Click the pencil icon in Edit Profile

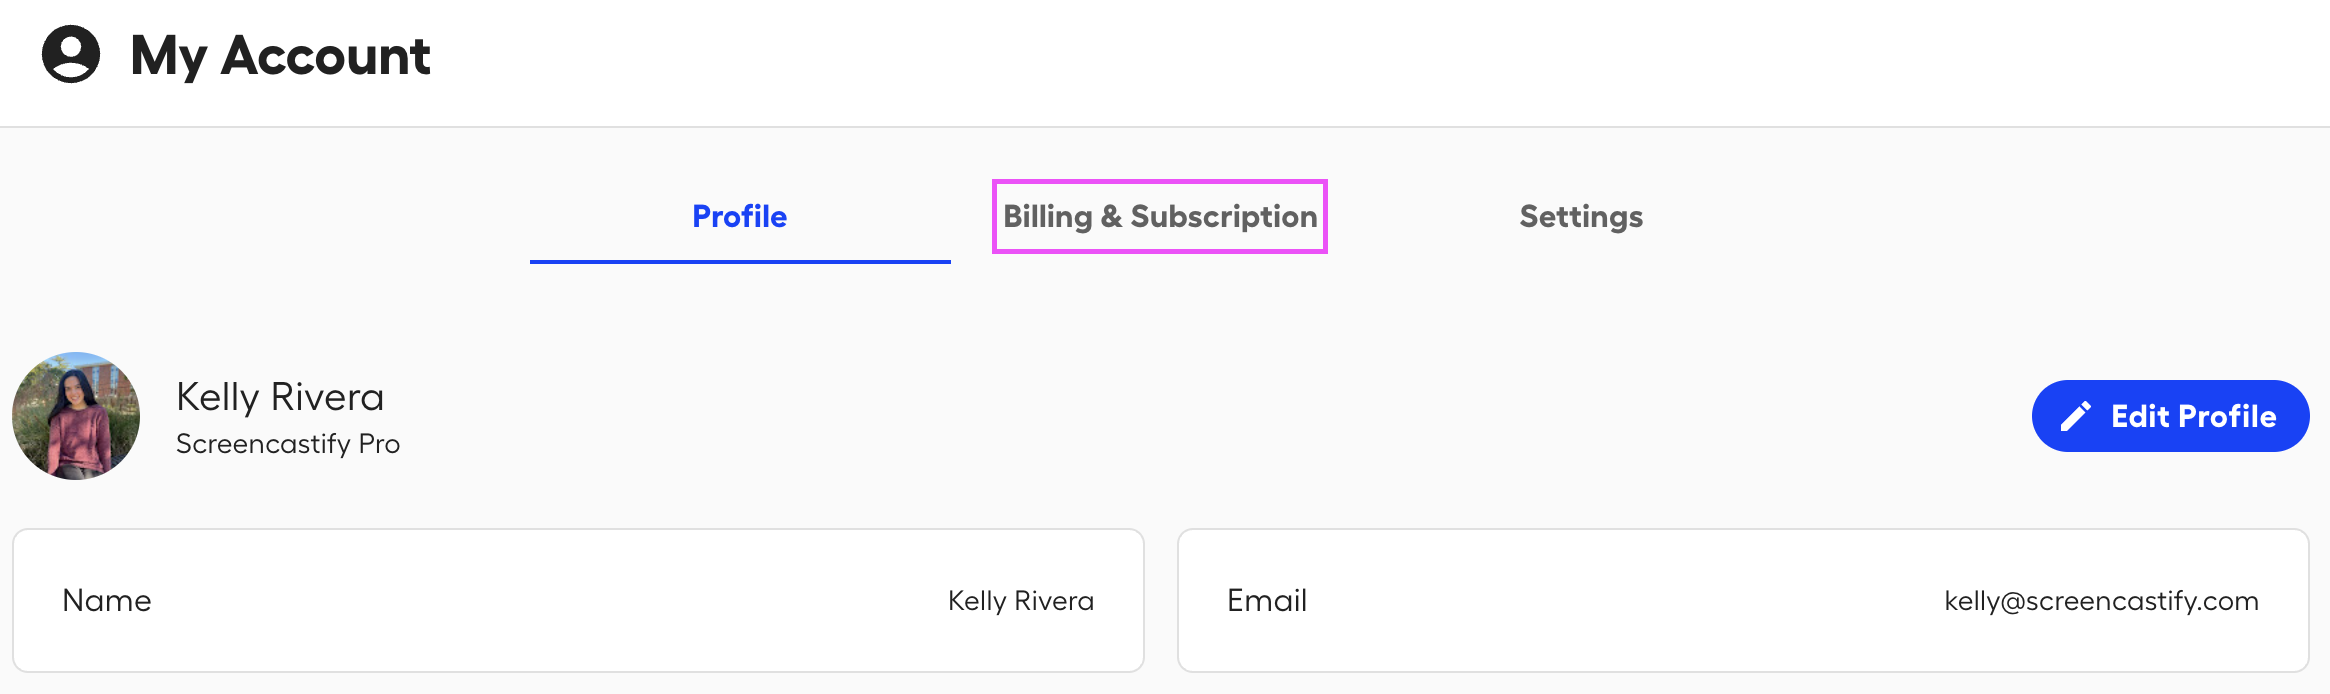point(2076,416)
